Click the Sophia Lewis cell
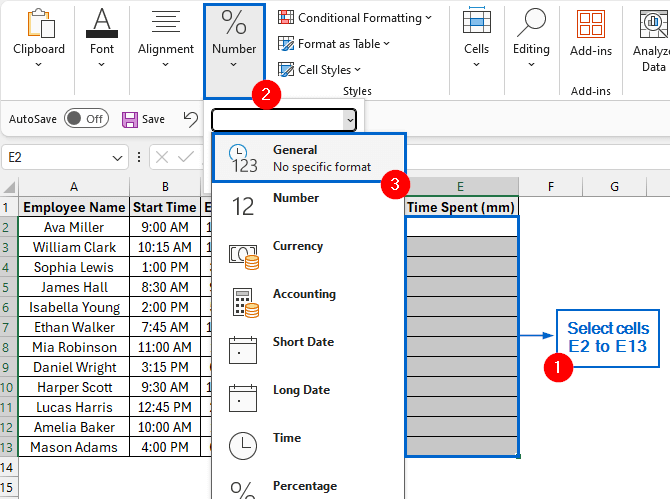This screenshot has width=670, height=499. click(x=74, y=267)
